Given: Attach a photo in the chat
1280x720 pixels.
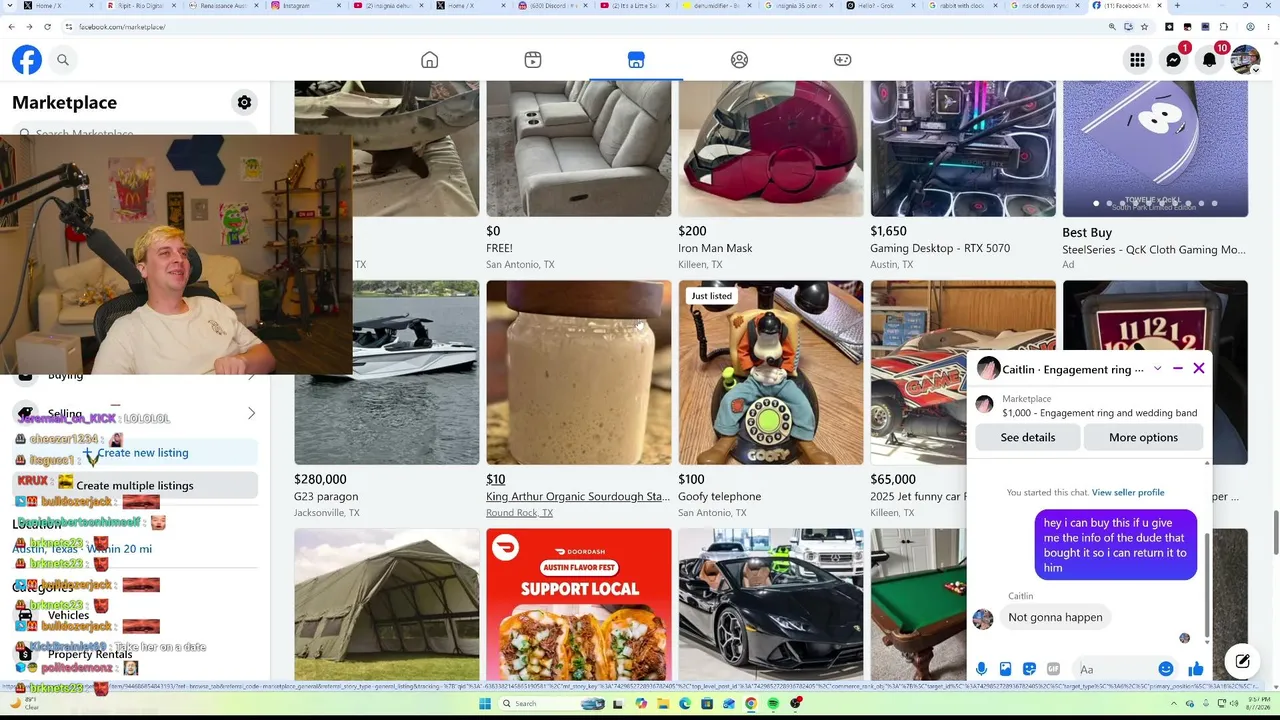Looking at the screenshot, I should [1005, 669].
